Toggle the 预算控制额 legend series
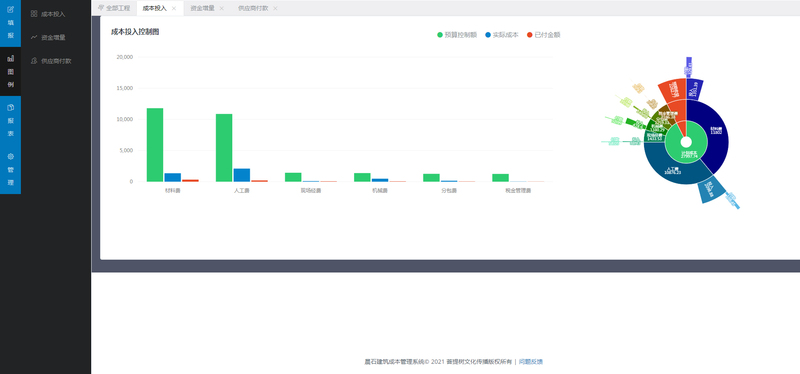800x374 pixels. point(457,35)
